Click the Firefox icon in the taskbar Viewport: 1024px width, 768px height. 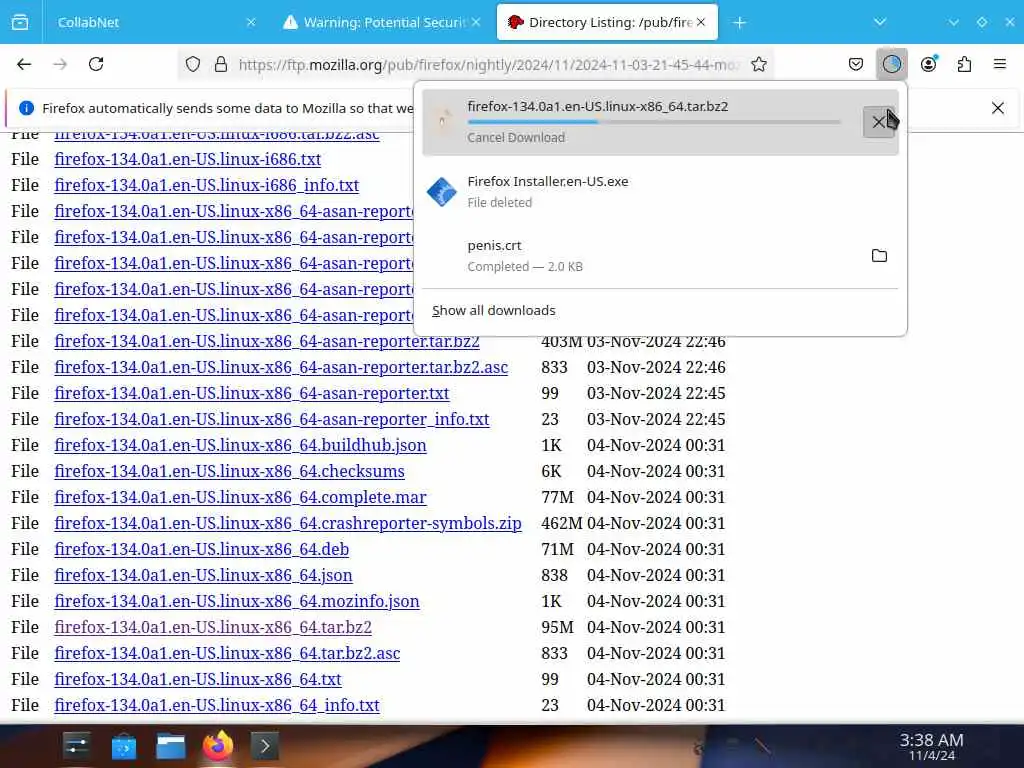217,746
